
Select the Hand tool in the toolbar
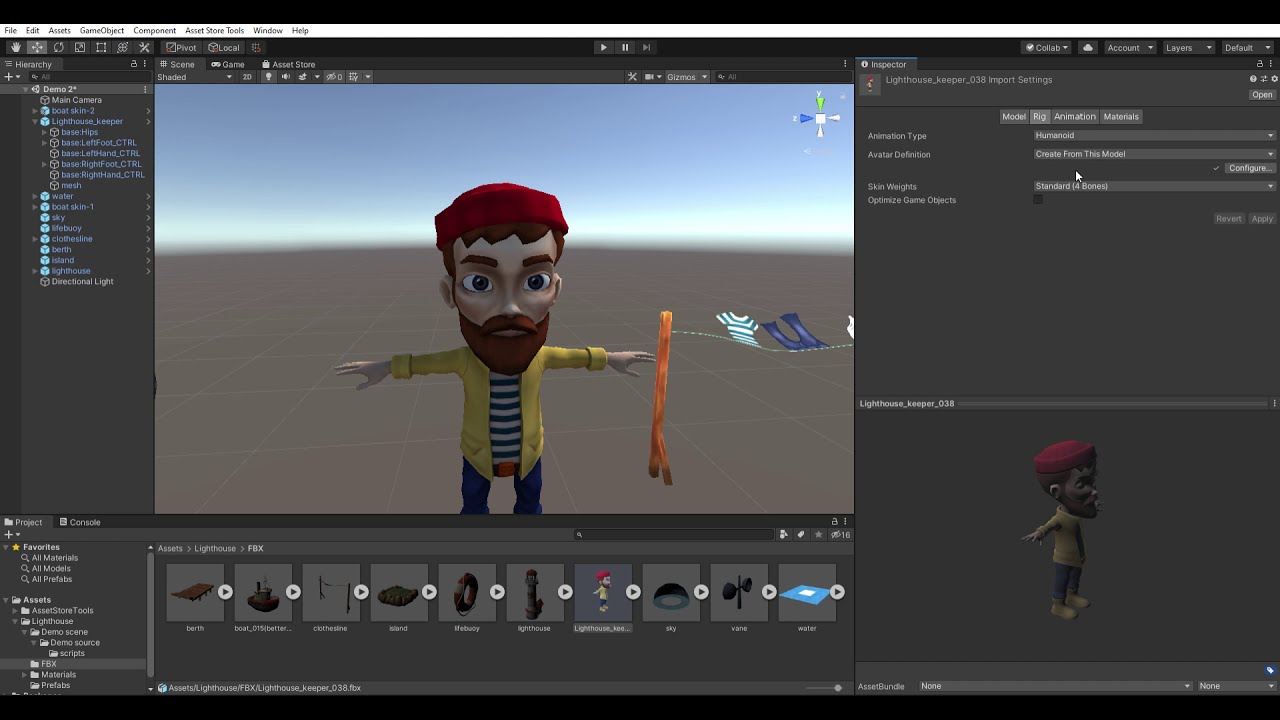15,47
